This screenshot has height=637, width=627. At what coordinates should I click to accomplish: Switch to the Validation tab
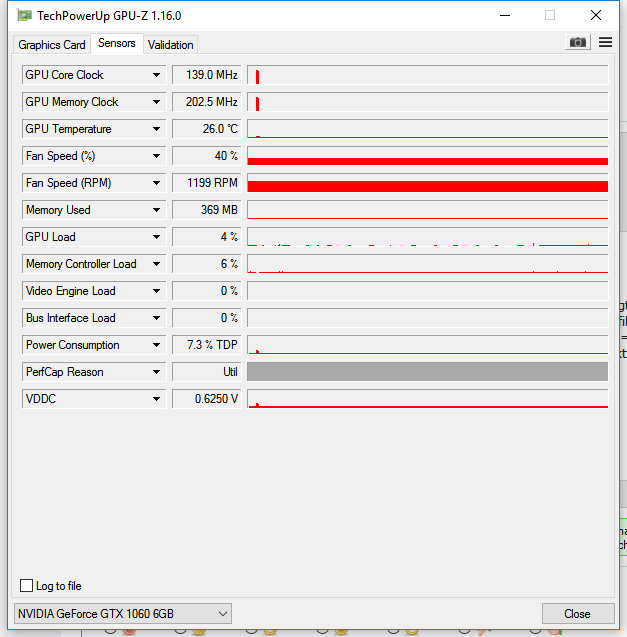pos(170,45)
